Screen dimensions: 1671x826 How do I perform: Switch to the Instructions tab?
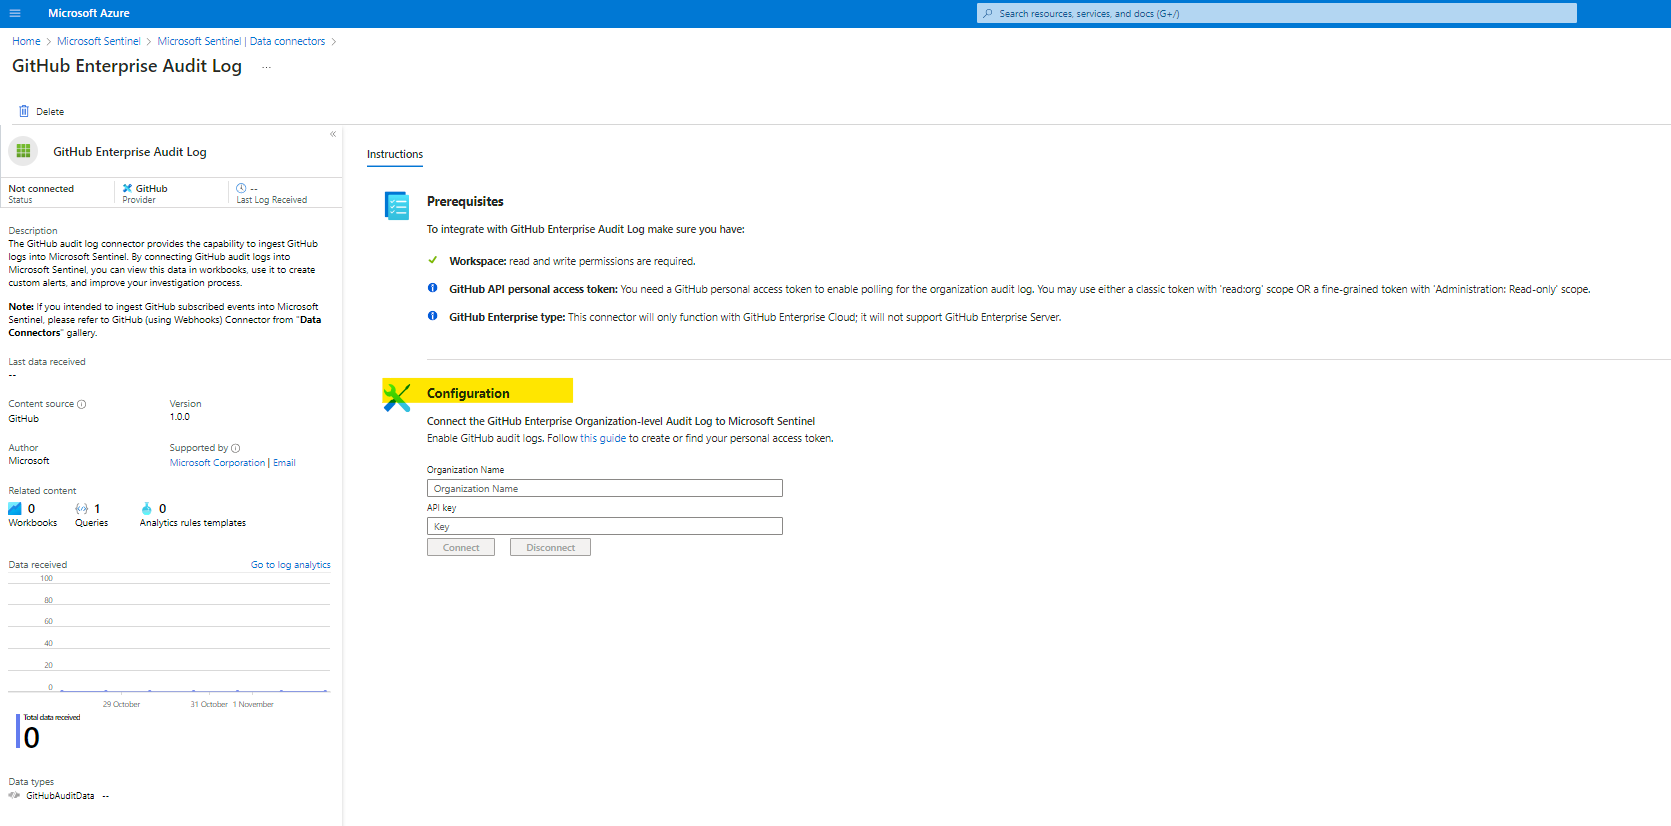tap(395, 154)
